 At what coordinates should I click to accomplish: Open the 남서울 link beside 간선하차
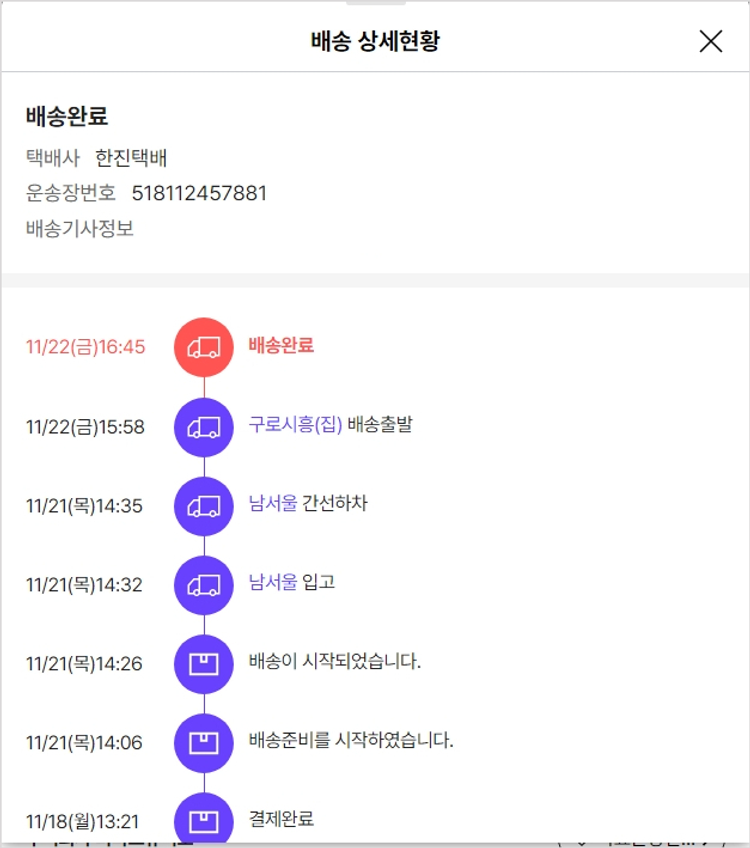point(273,504)
